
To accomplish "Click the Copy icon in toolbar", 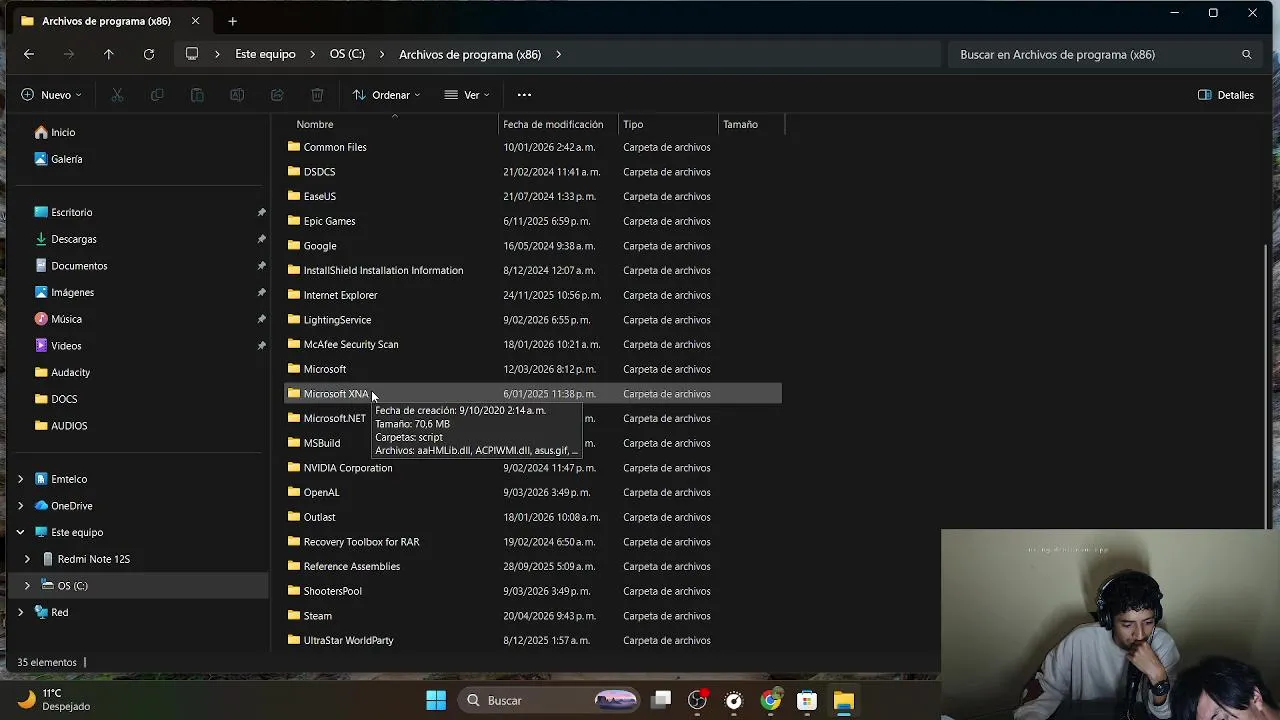I will (157, 95).
